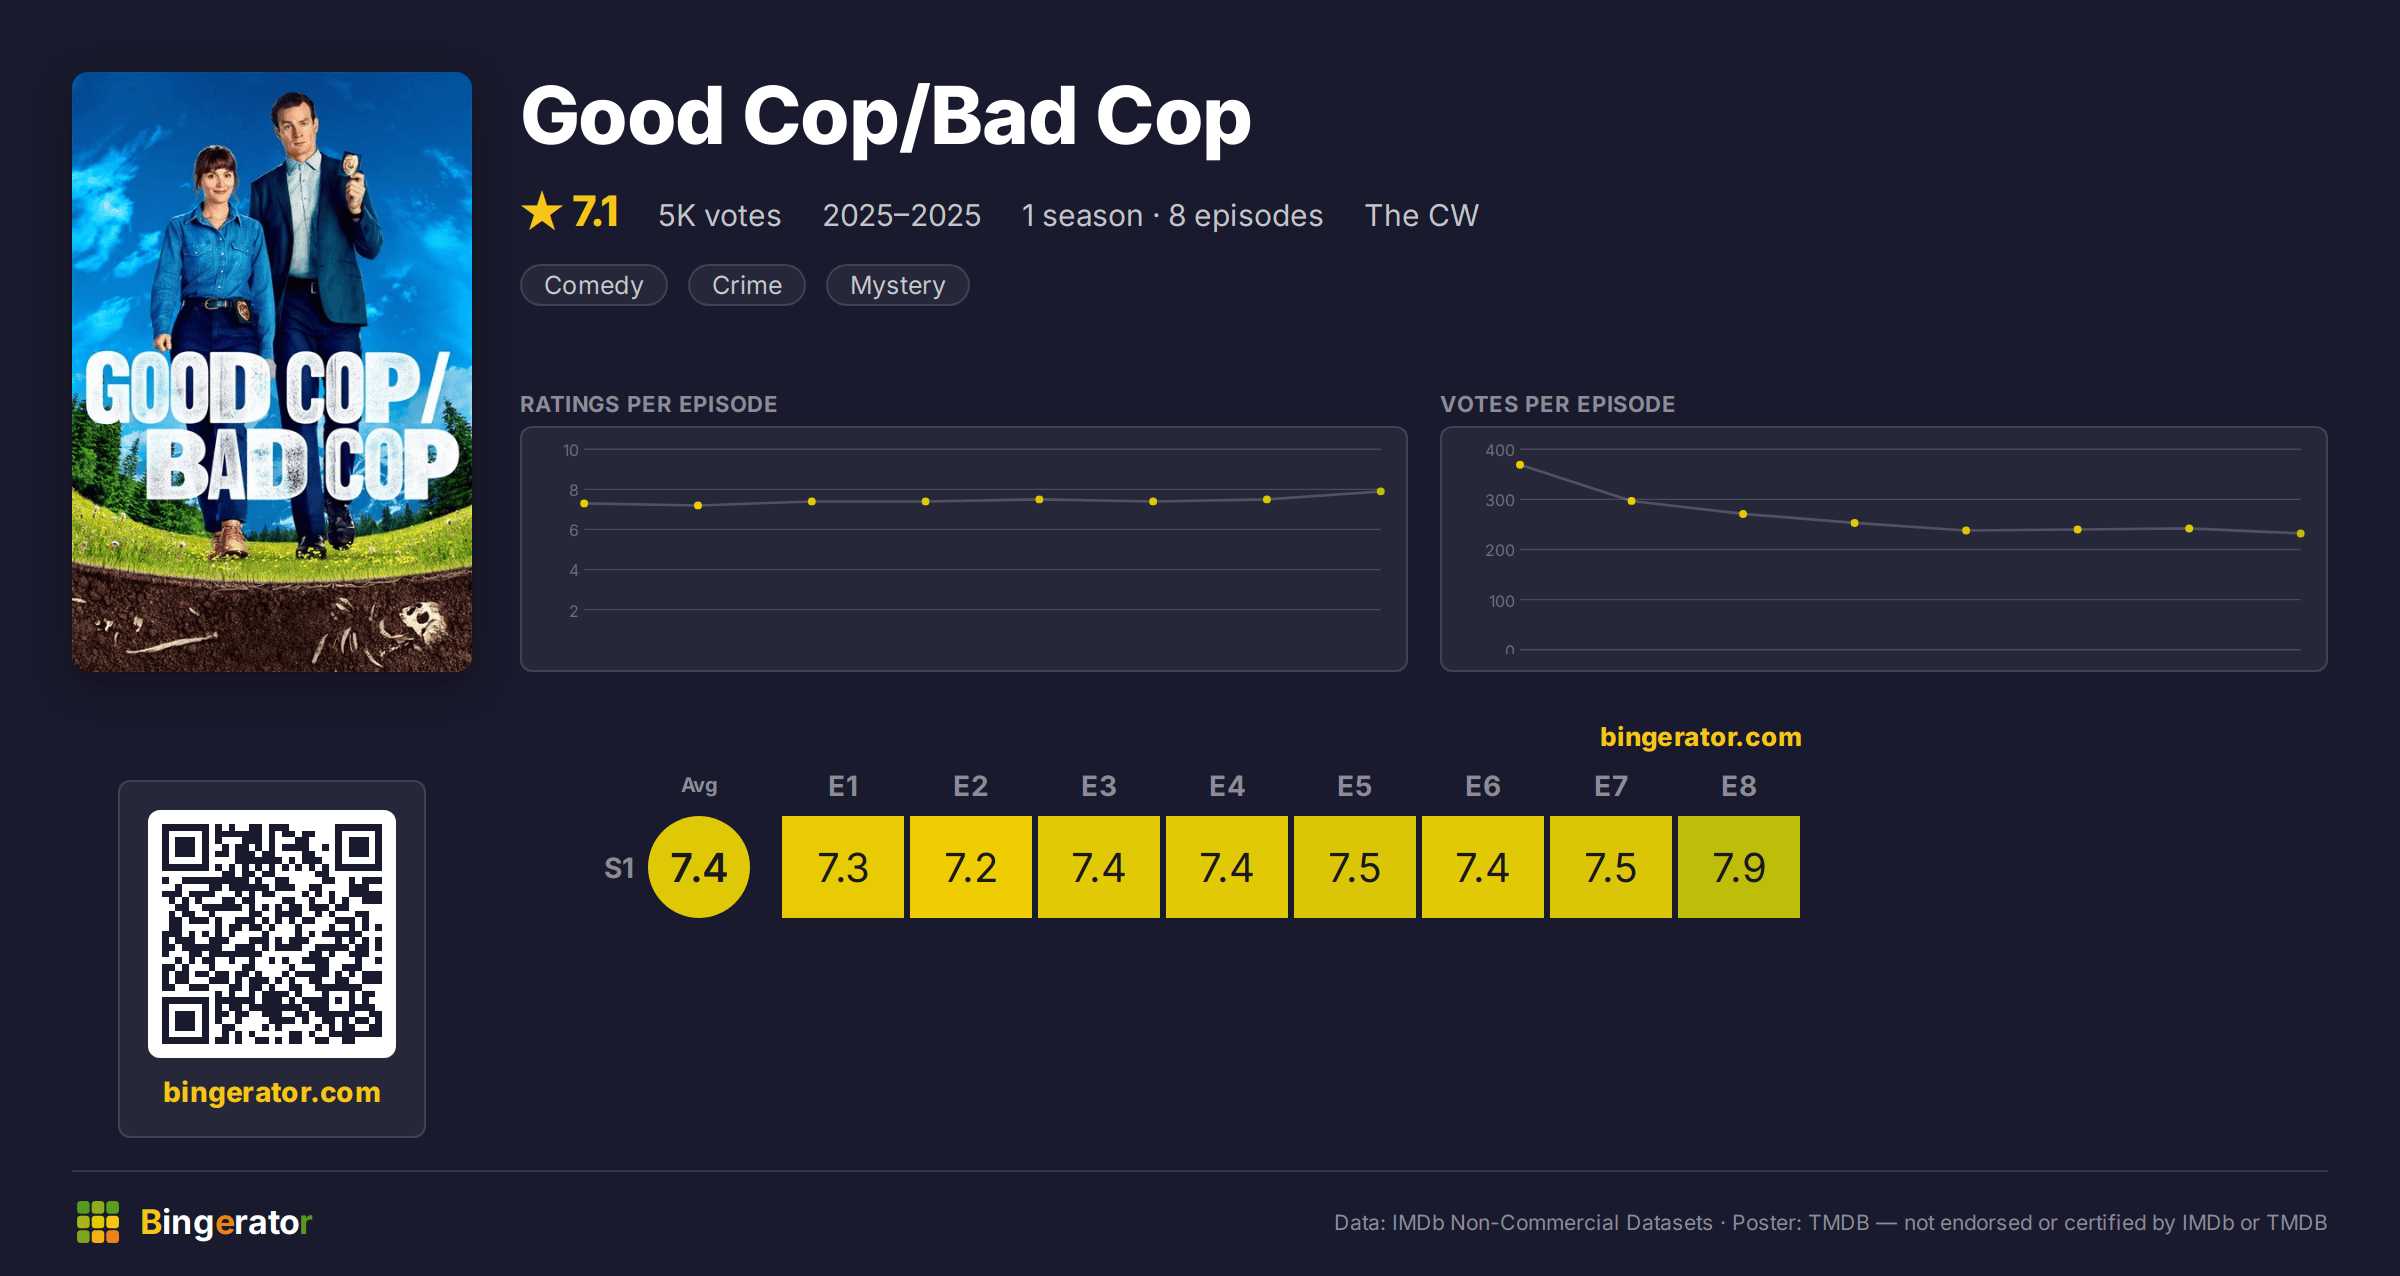Click the E5 rating tile
The image size is (2400, 1276).
click(x=1355, y=867)
